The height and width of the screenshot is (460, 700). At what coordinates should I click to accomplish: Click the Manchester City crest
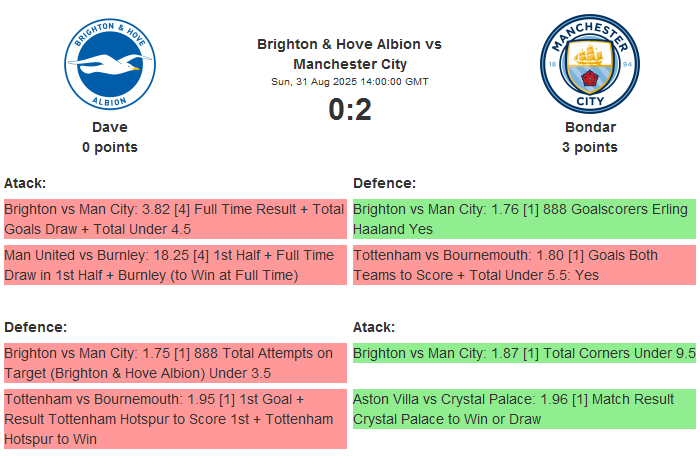click(x=589, y=64)
